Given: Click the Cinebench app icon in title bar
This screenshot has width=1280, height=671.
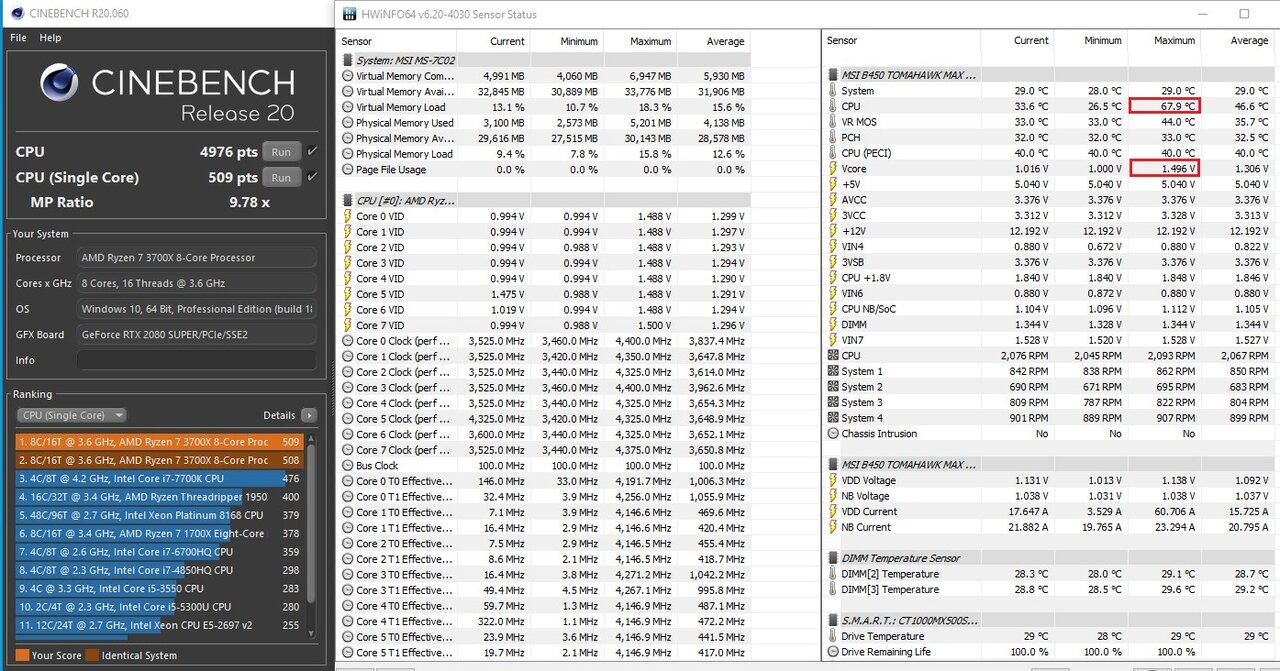Looking at the screenshot, I should (17, 13).
